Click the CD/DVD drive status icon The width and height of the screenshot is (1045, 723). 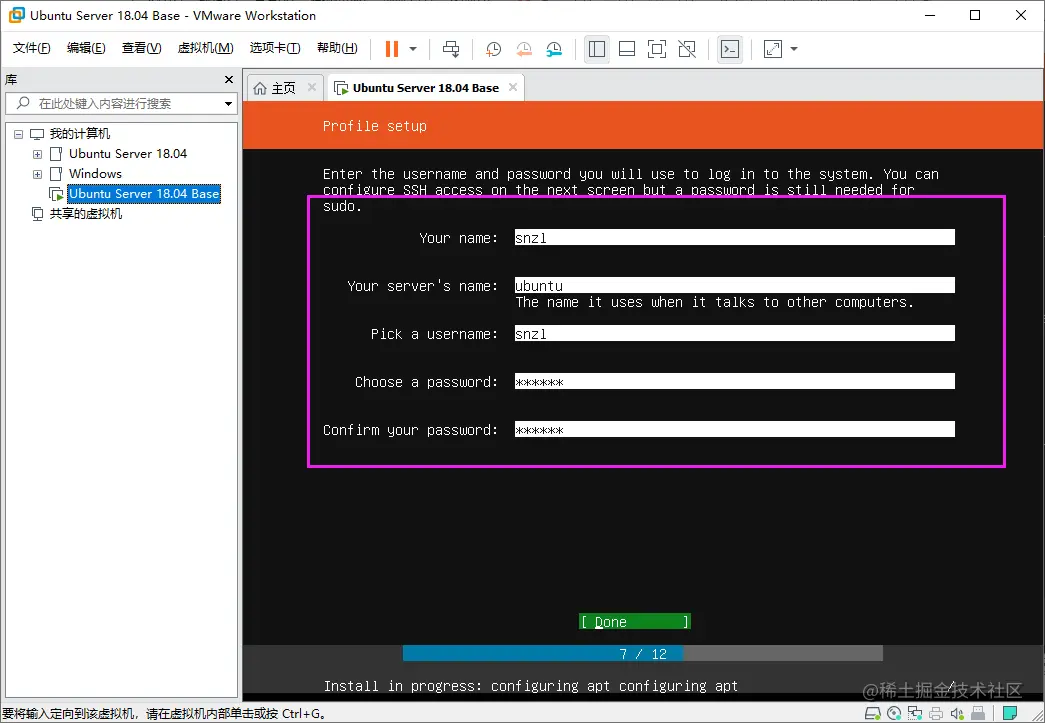click(894, 714)
